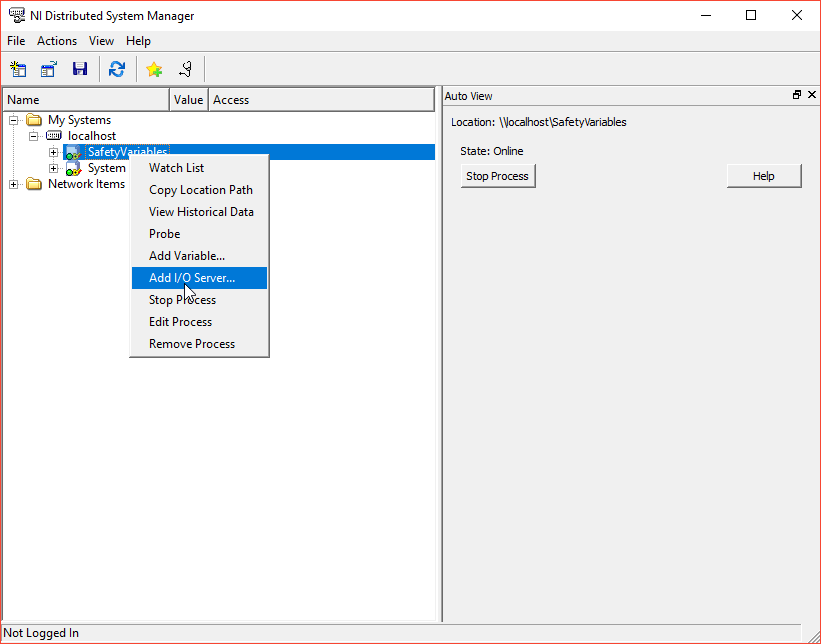
Task: Click the Access column header
Action: tap(321, 100)
